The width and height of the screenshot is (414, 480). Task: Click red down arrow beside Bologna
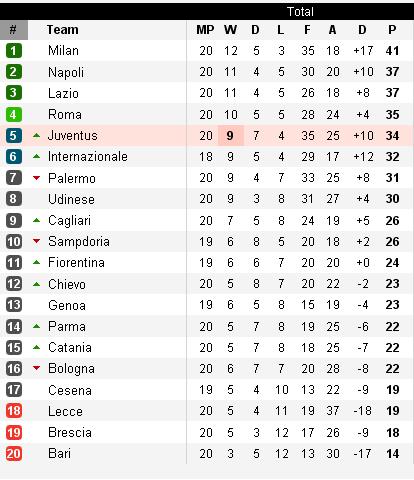(x=37, y=368)
